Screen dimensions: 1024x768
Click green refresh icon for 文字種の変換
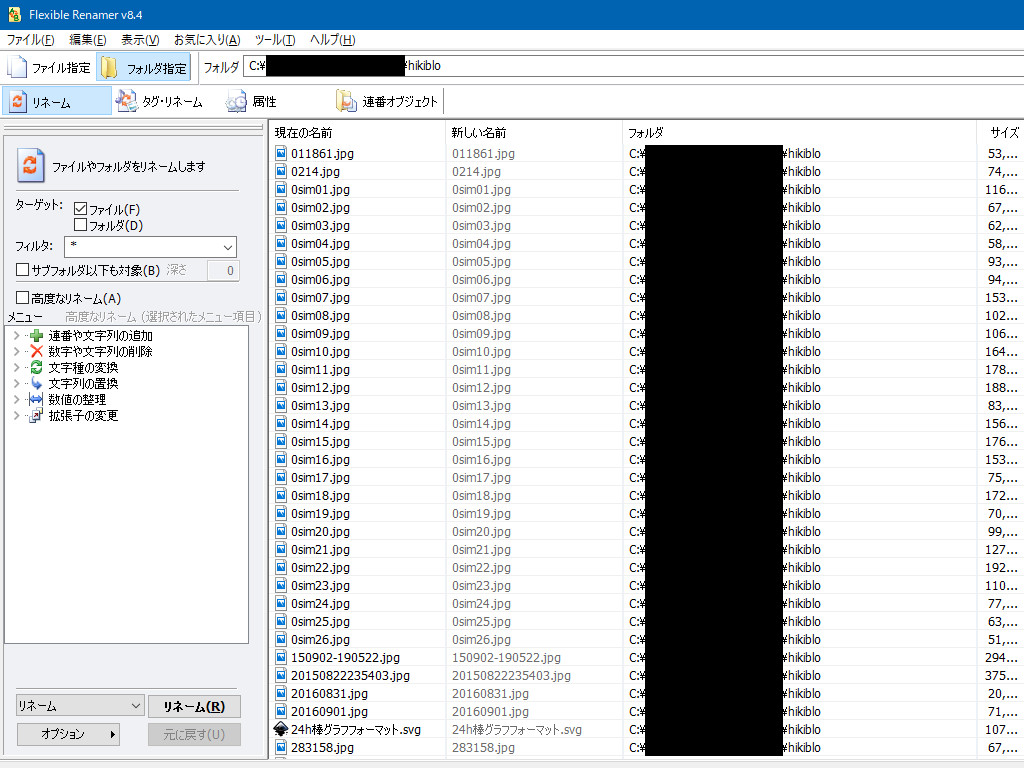click(37, 368)
